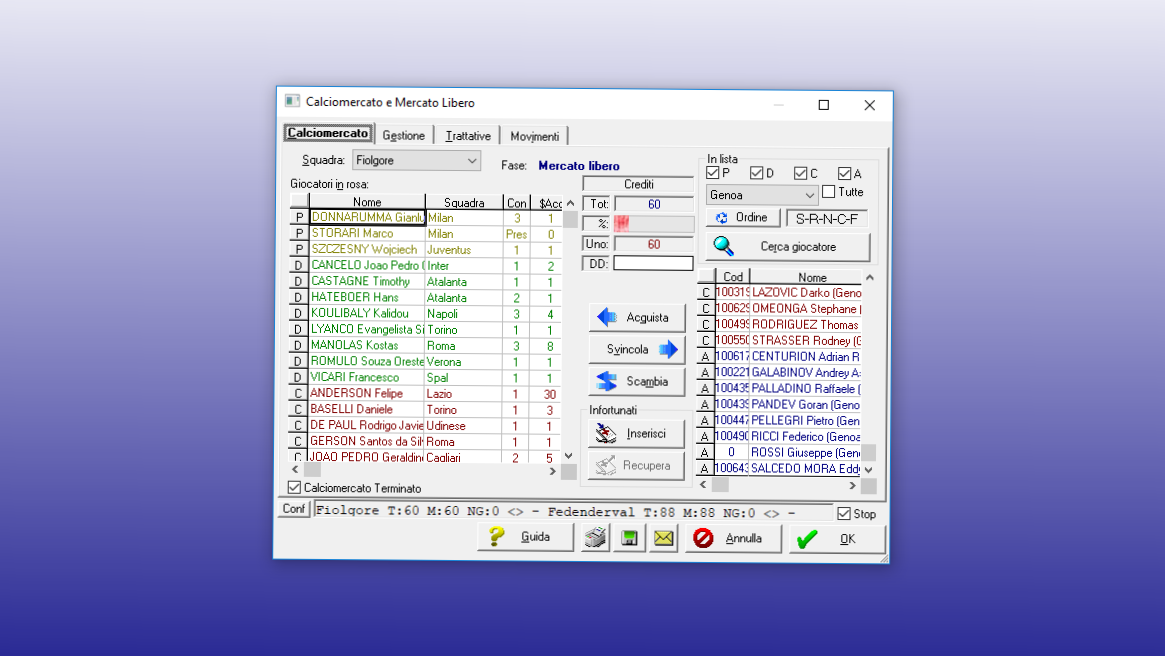This screenshot has width=1165, height=656.
Task: Click the magnifying glass Cerca giocatore icon
Action: 721,246
